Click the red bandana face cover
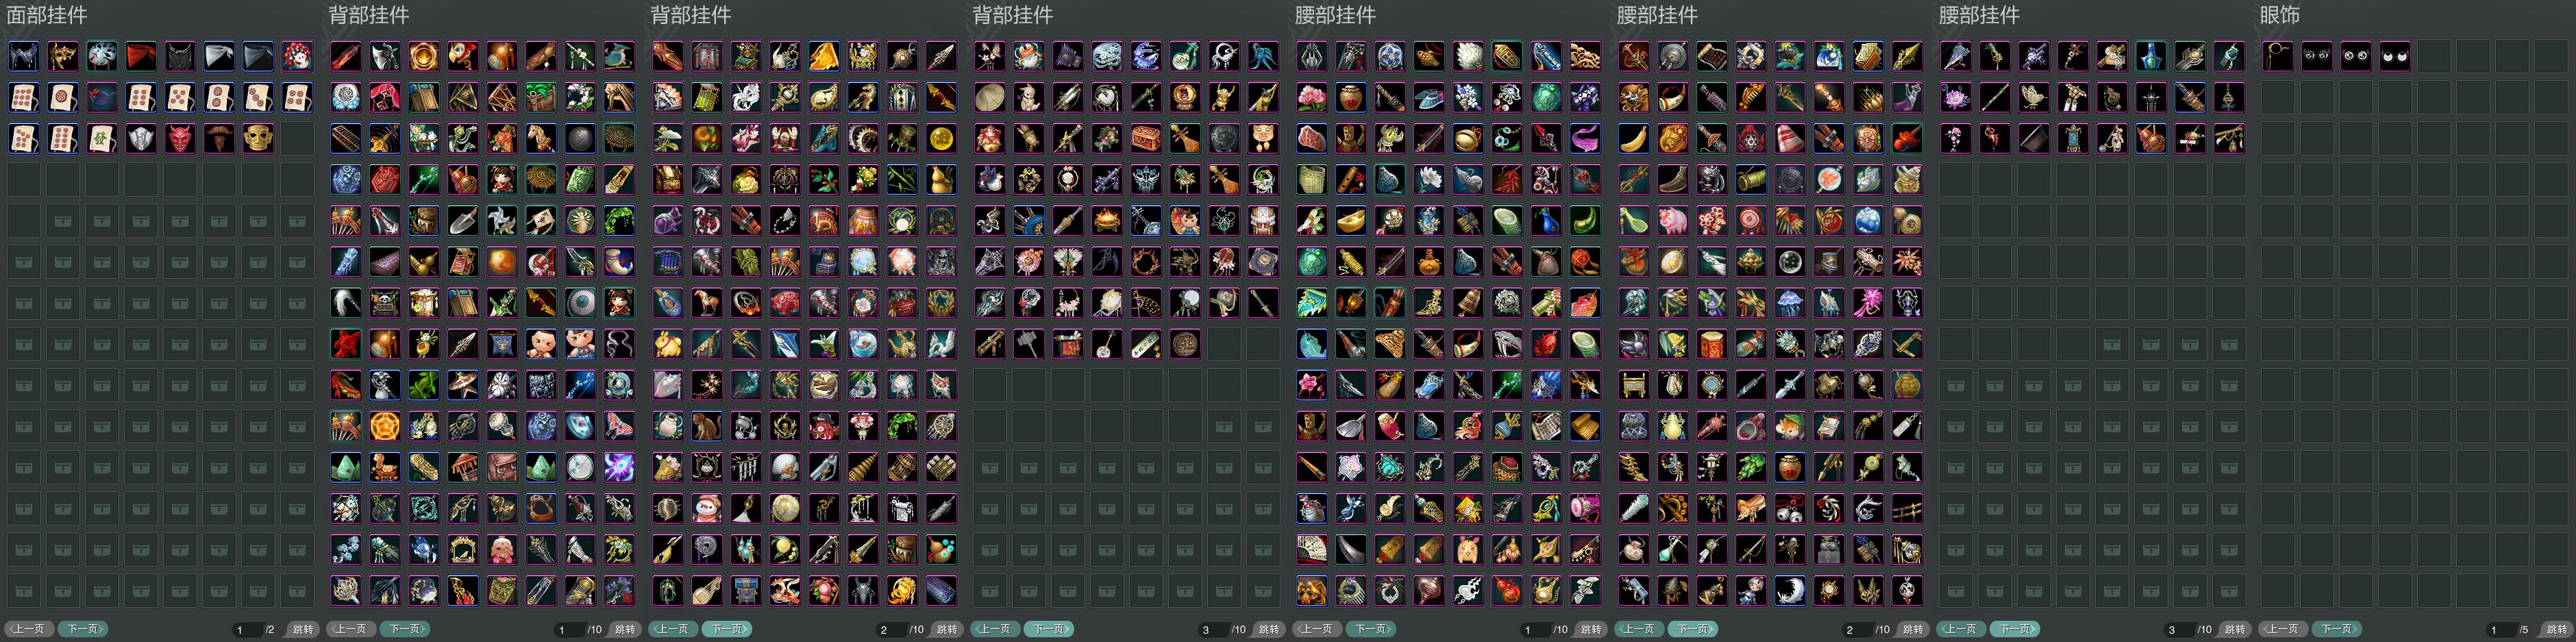 (141, 56)
